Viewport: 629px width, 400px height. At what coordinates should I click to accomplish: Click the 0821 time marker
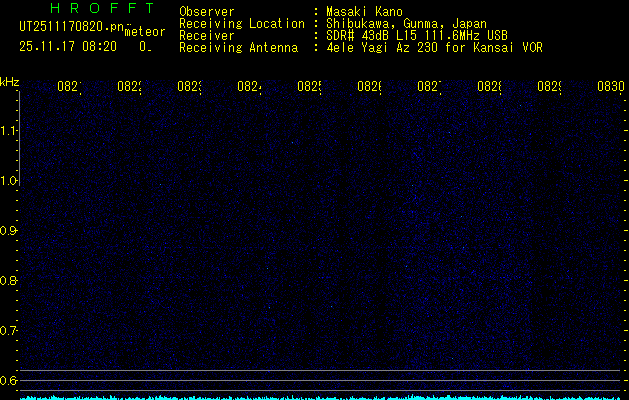coord(69,86)
